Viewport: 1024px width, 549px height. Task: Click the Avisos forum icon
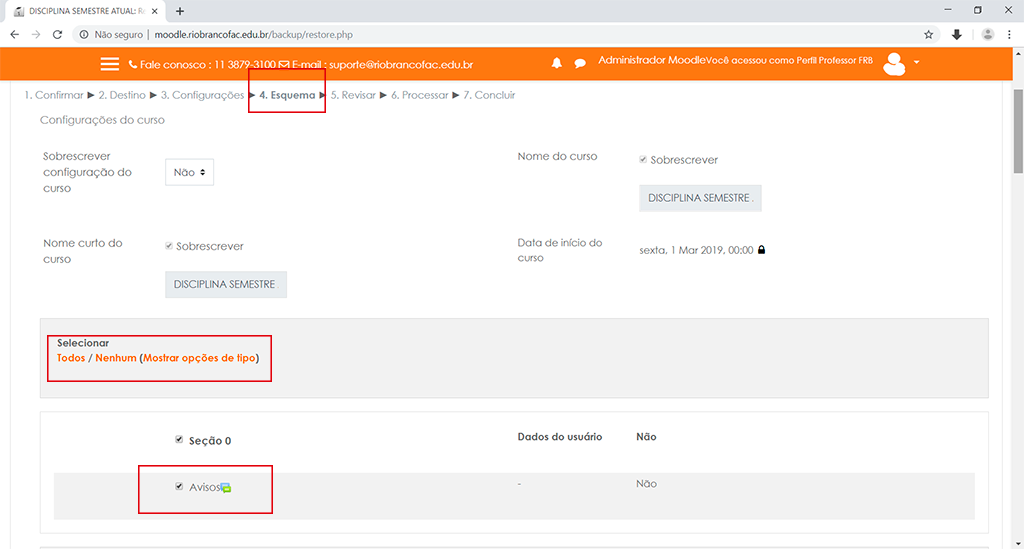[226, 488]
